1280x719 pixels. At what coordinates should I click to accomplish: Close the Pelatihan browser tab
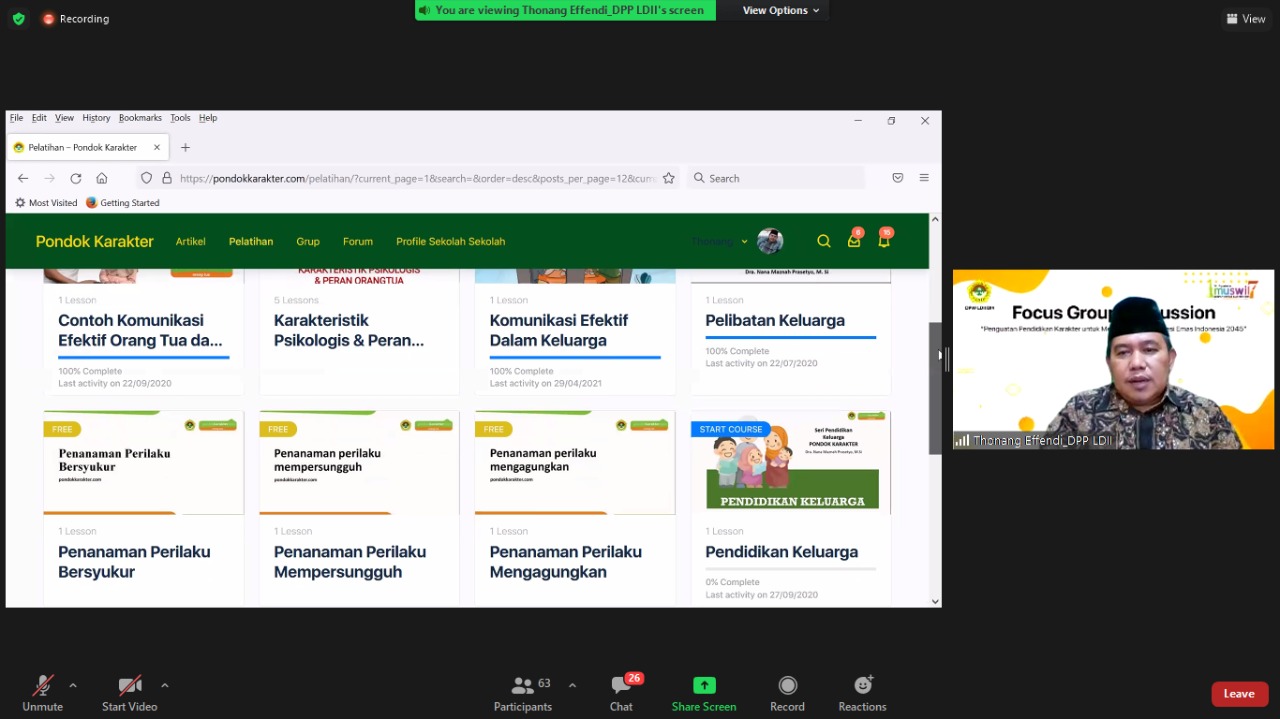[x=157, y=147]
